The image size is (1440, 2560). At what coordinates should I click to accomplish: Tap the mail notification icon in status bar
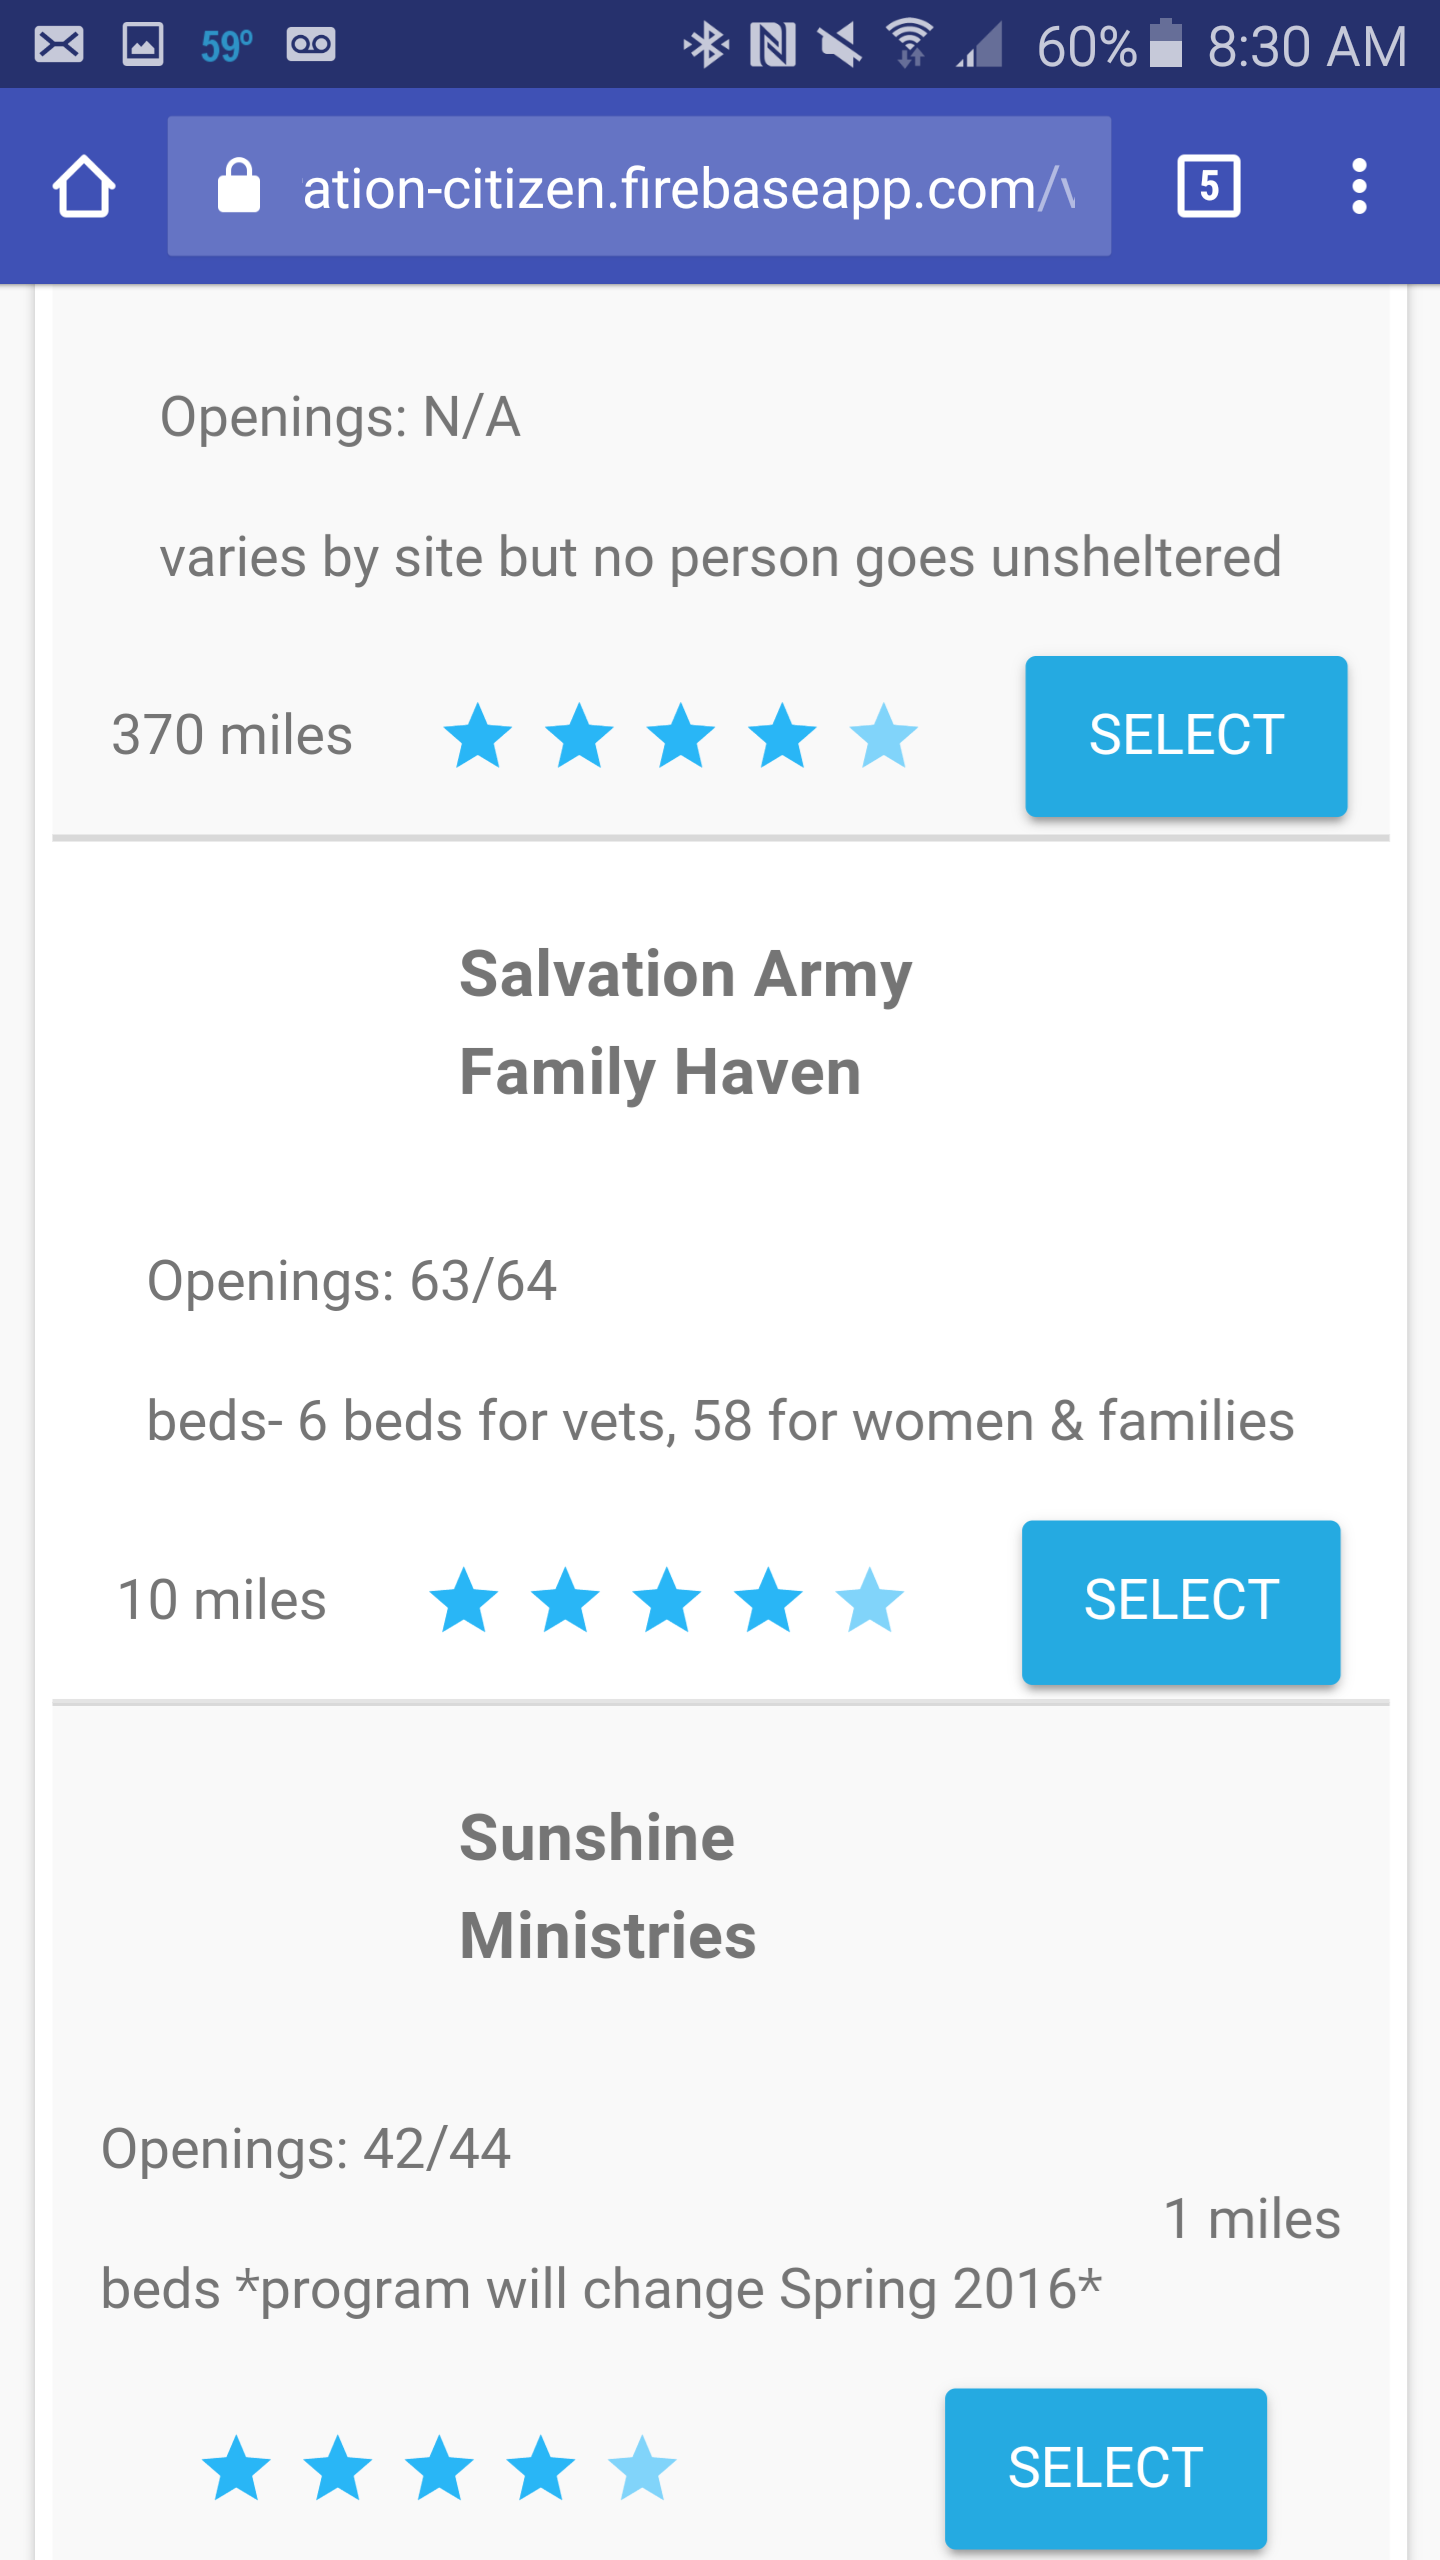(x=59, y=45)
